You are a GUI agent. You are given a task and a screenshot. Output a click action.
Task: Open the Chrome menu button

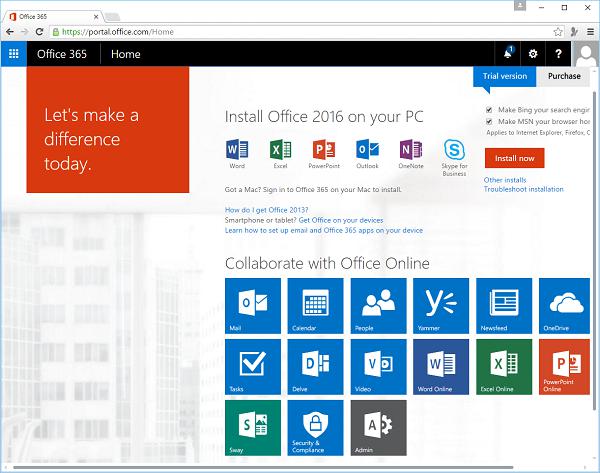[589, 32]
